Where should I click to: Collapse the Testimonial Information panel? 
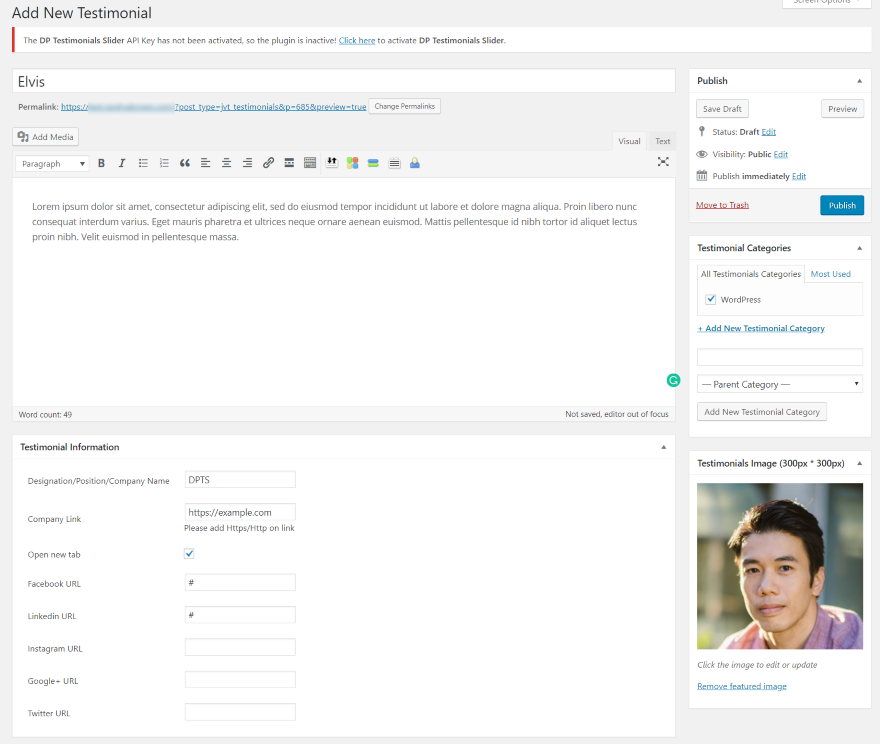pos(664,447)
